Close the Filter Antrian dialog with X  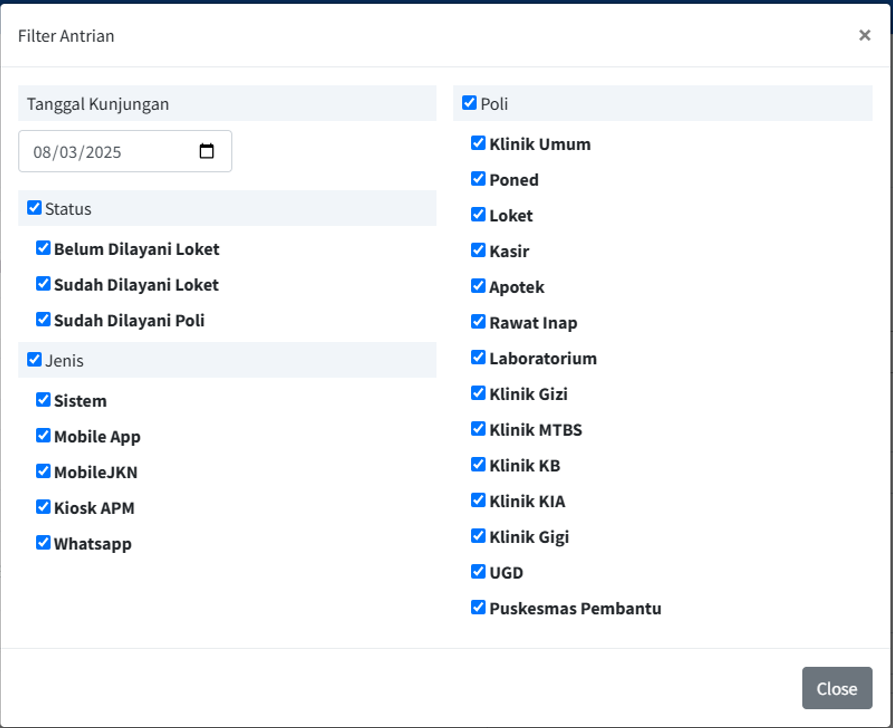pos(864,35)
